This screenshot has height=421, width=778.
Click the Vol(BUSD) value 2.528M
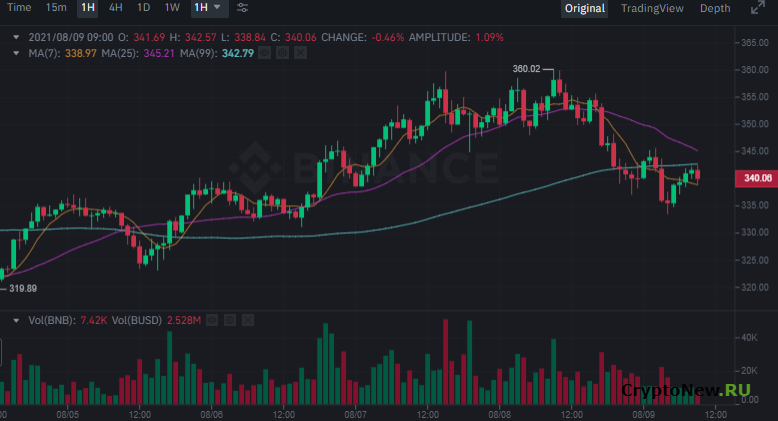[184, 321]
